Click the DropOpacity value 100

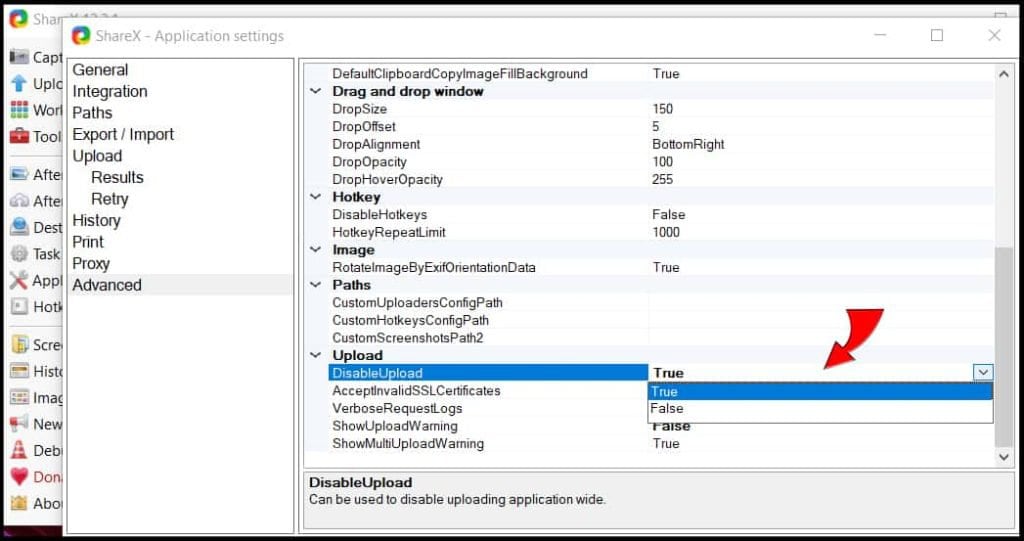coord(662,162)
